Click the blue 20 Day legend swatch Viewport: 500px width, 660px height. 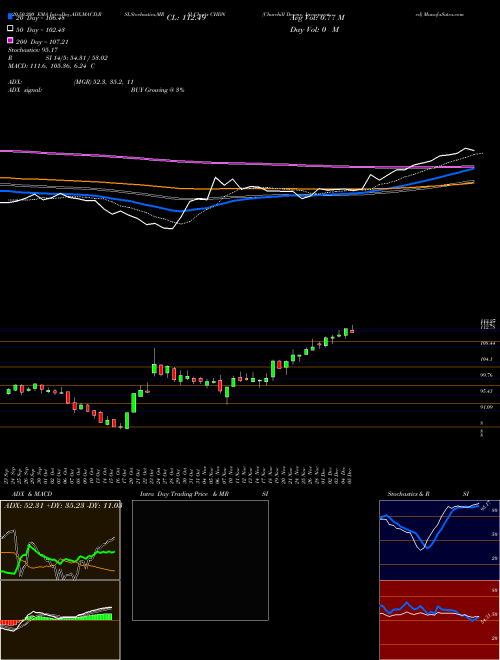tap(10, 17)
